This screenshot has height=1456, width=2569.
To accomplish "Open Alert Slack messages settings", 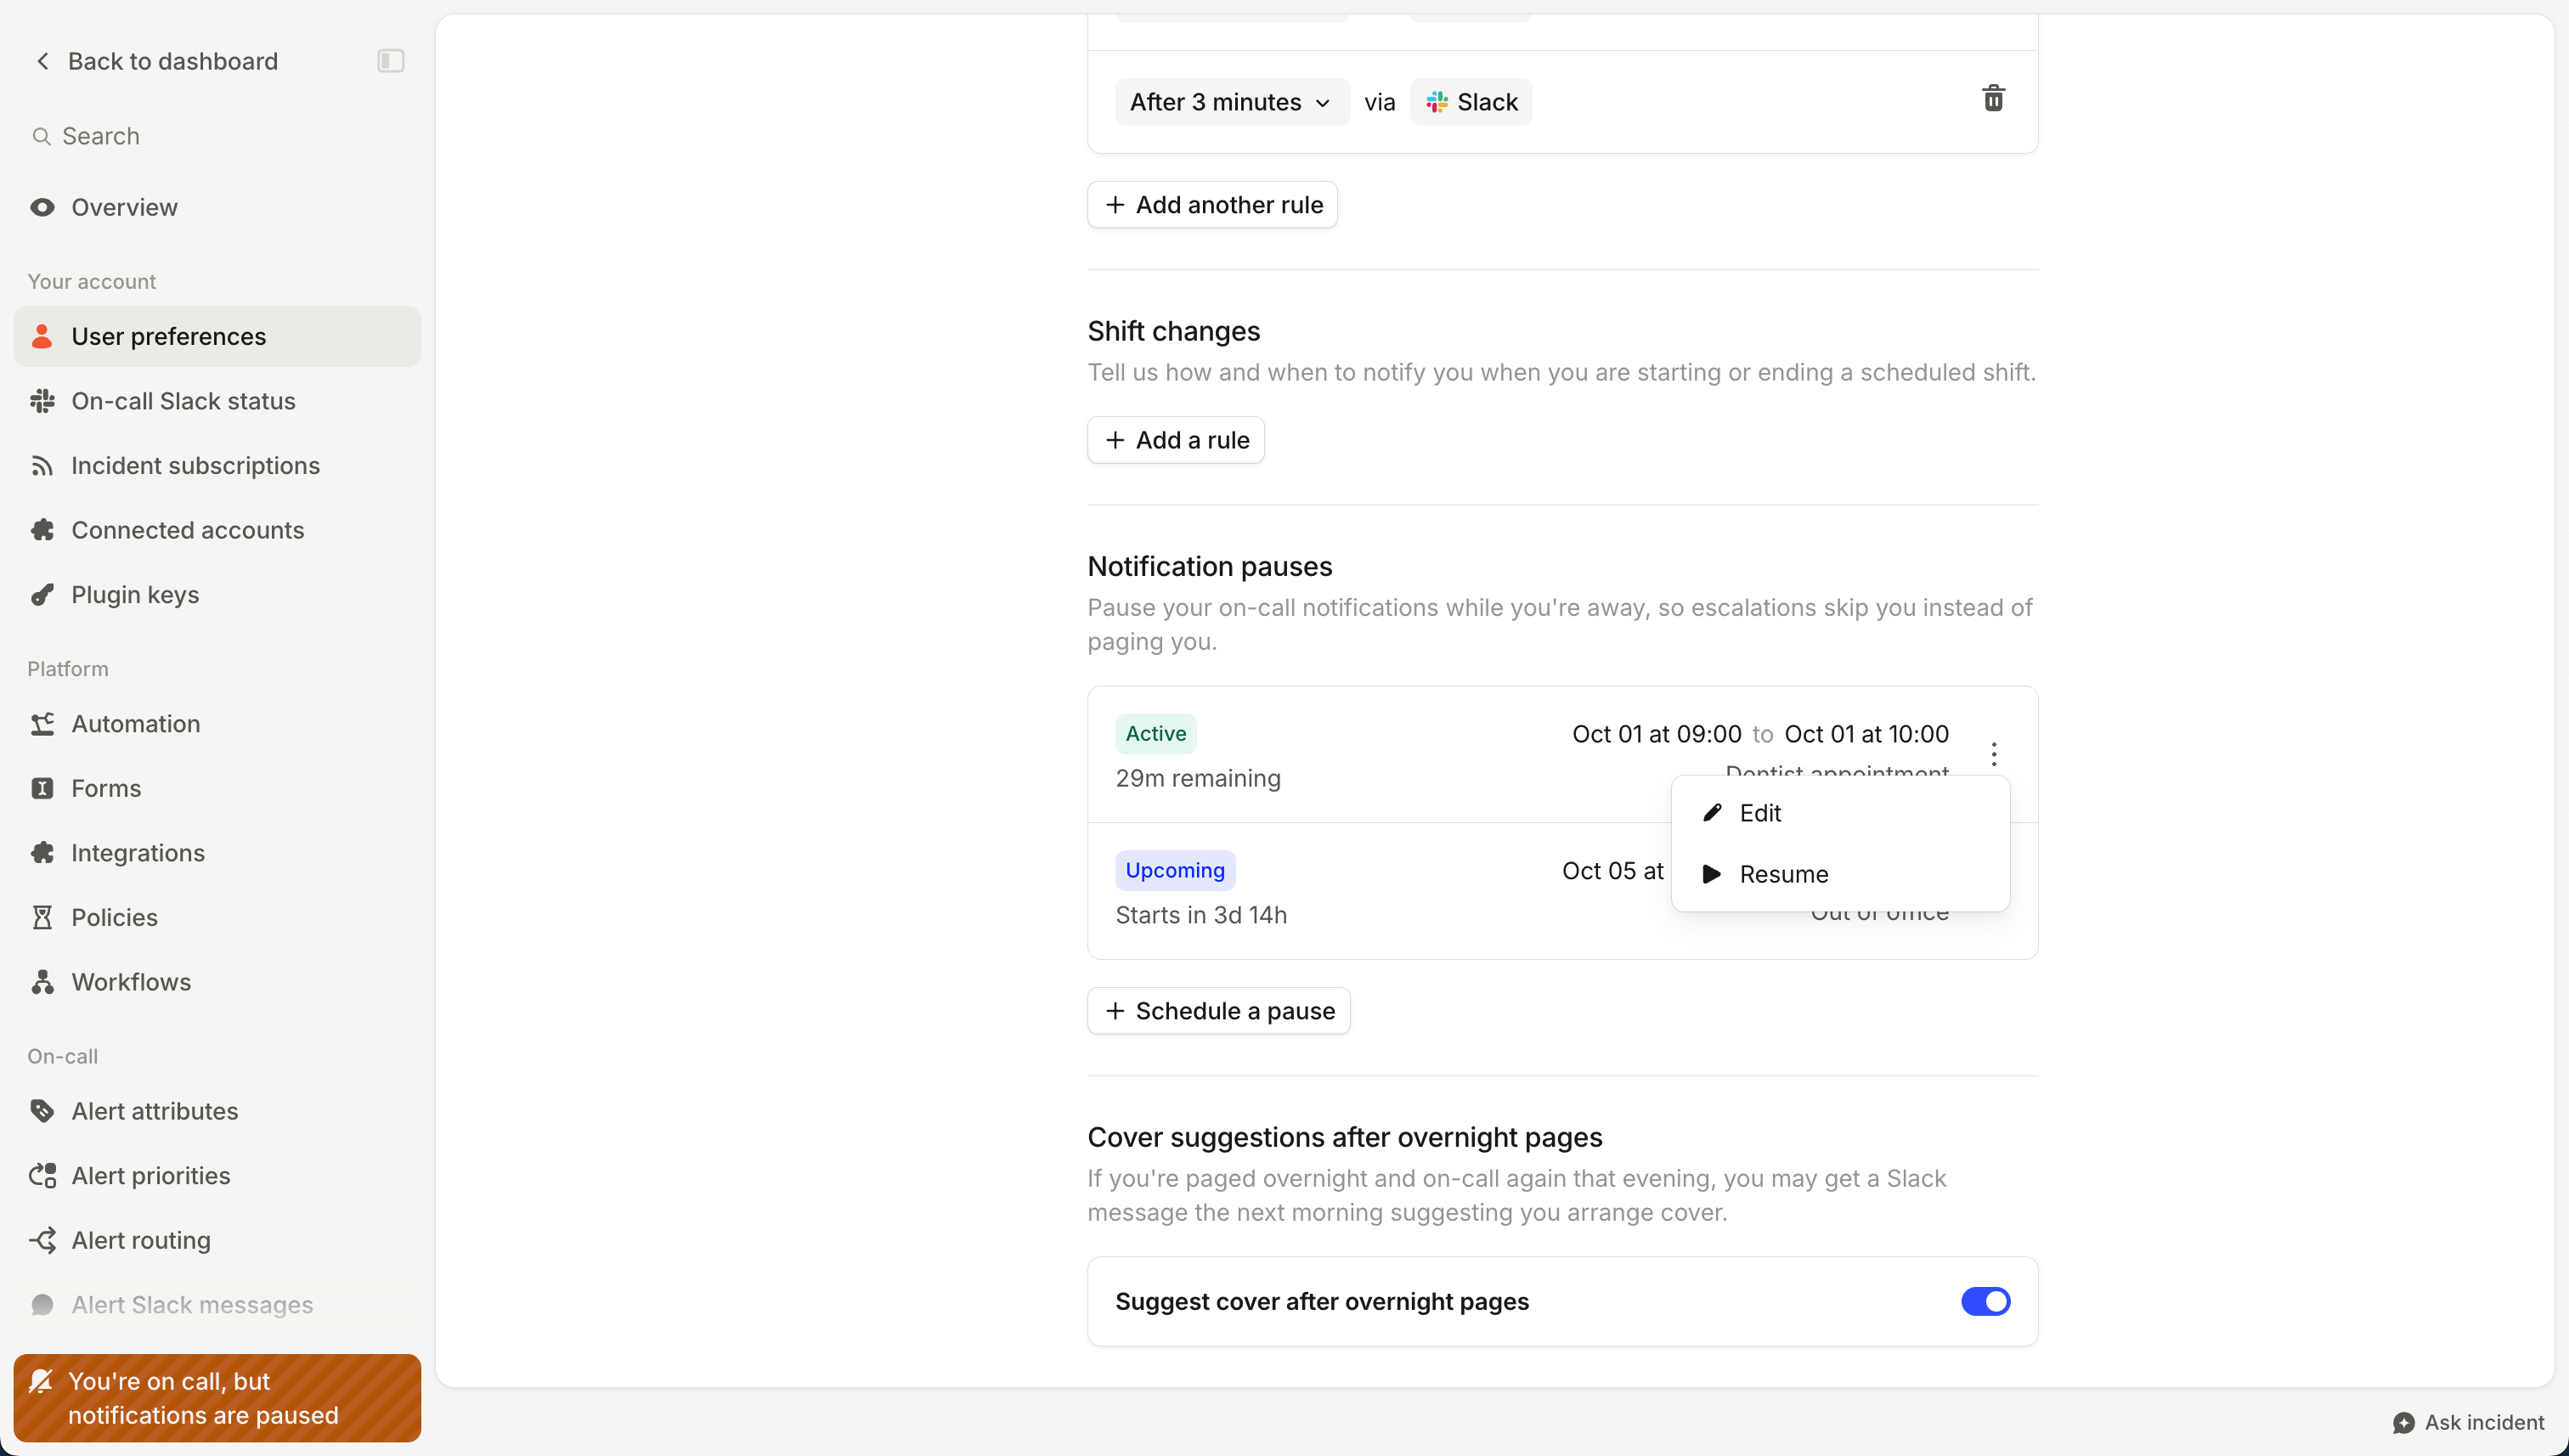I will click(x=217, y=1305).
